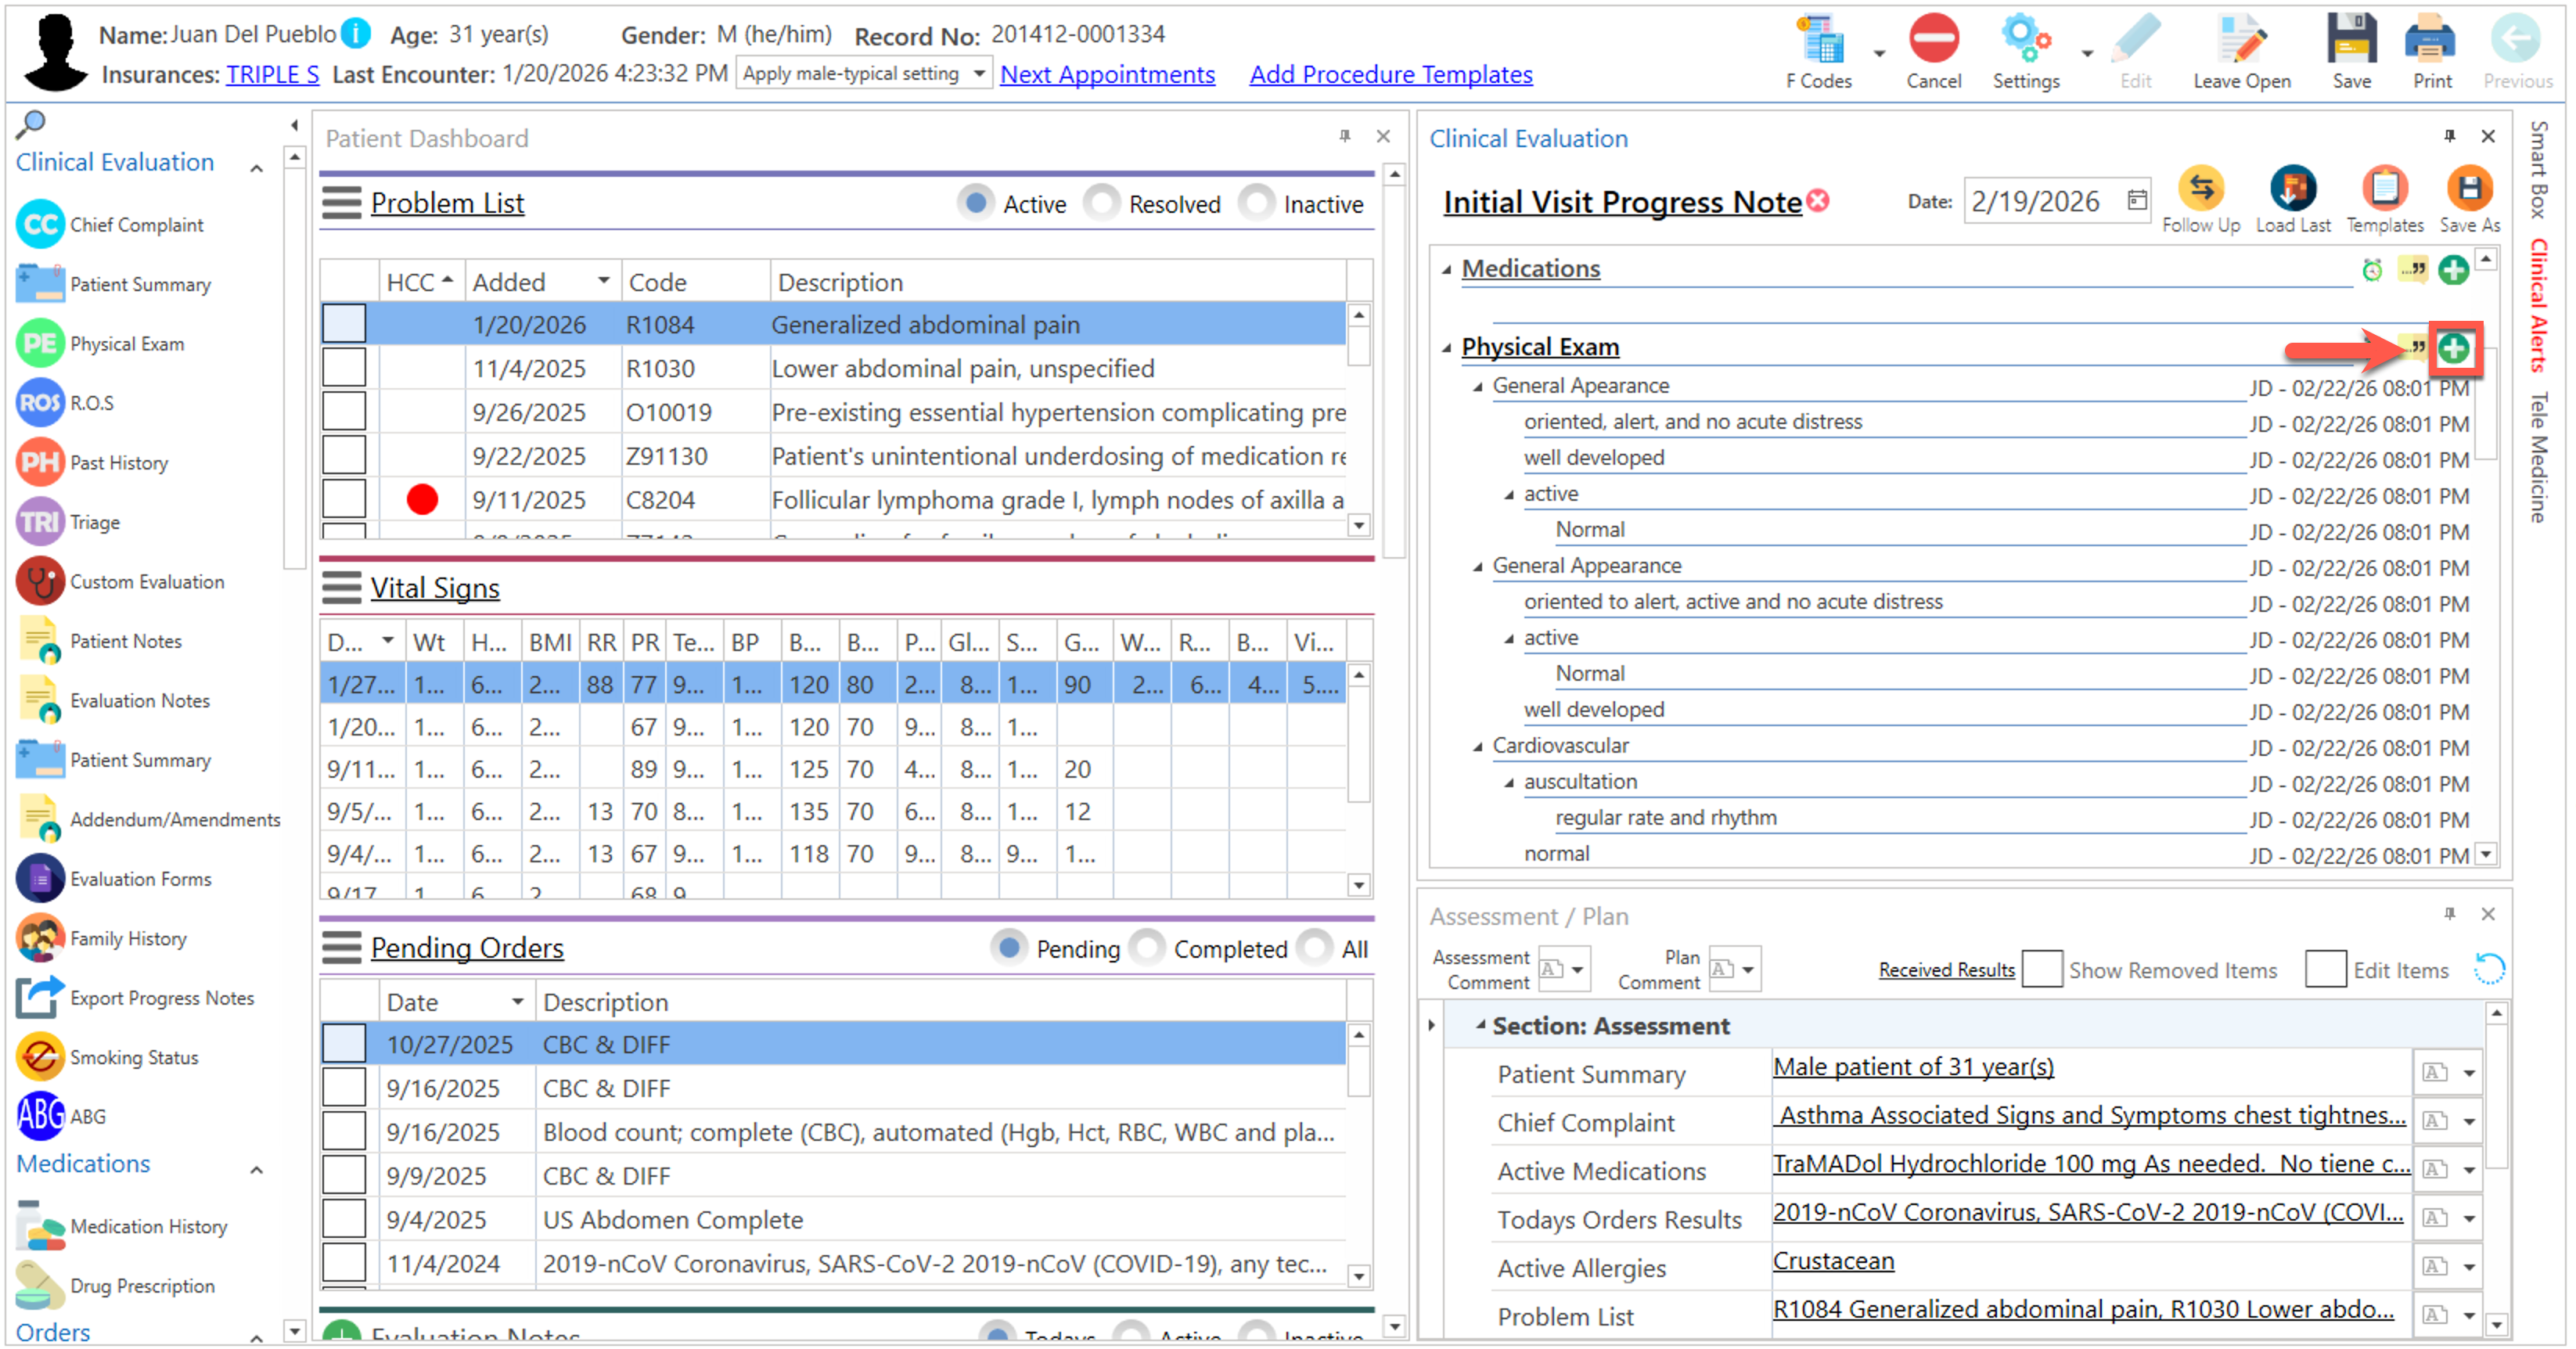The height and width of the screenshot is (1349, 2576).
Task: Select Completed in Pending Orders filter
Action: 1147,947
